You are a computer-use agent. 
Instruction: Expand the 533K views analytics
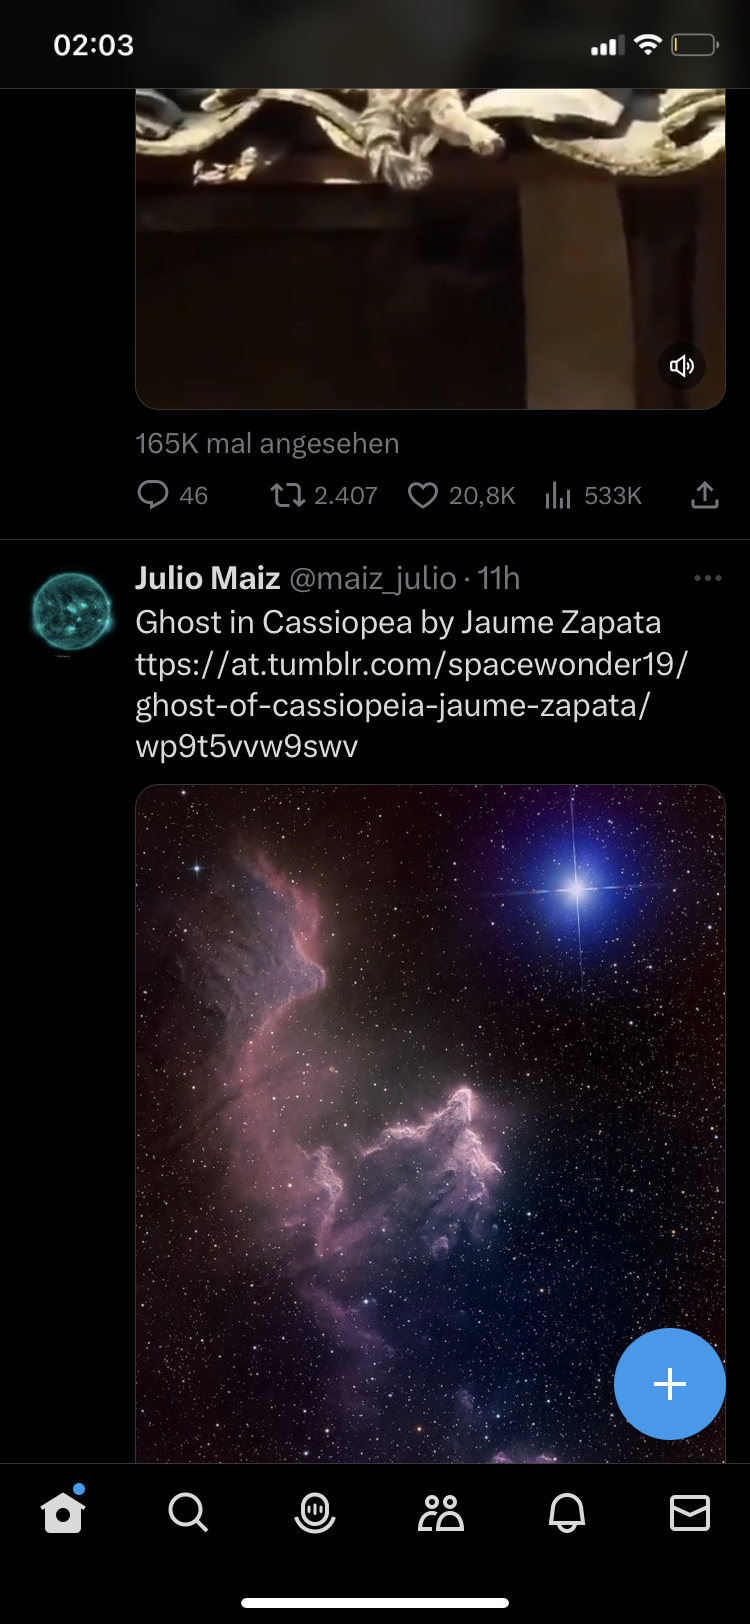click(592, 495)
